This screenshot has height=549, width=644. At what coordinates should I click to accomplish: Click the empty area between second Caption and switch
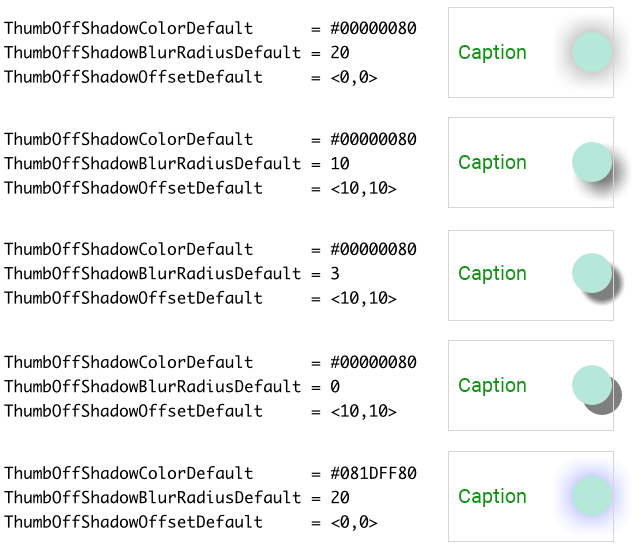pos(549,162)
